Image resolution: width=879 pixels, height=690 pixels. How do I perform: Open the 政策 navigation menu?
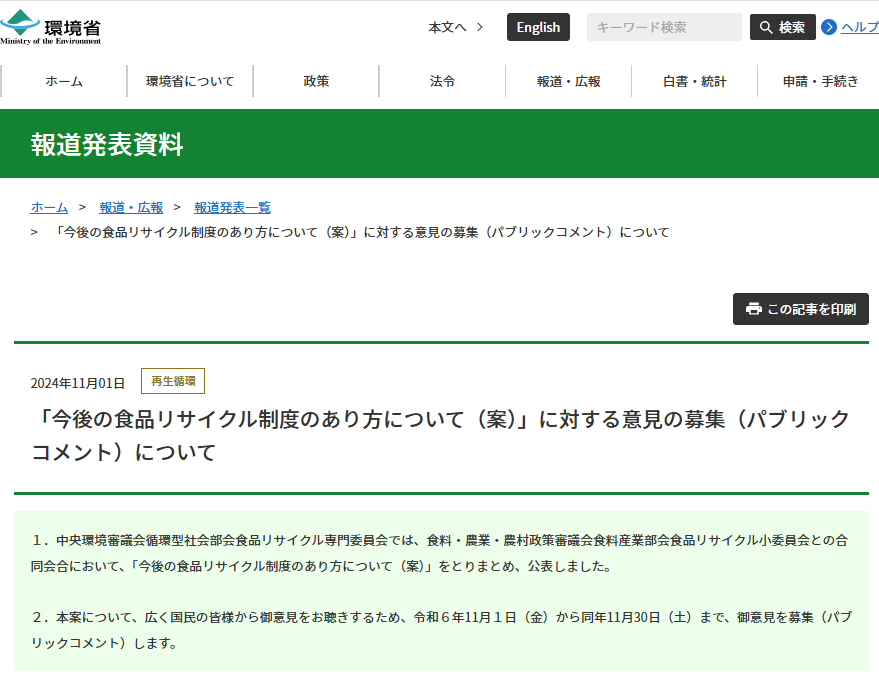click(x=315, y=80)
